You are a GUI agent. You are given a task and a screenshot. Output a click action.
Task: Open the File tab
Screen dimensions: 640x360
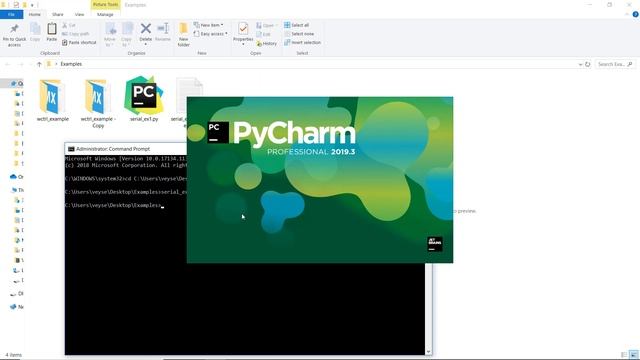[11, 14]
